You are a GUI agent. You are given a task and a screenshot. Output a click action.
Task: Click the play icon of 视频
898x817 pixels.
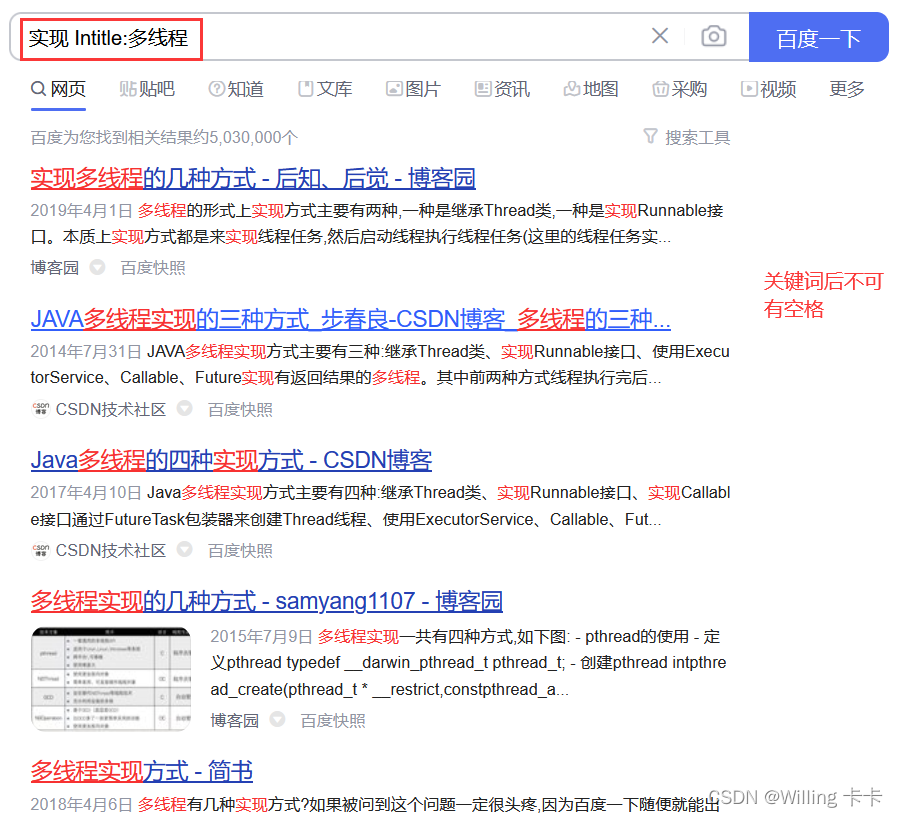[x=749, y=89]
